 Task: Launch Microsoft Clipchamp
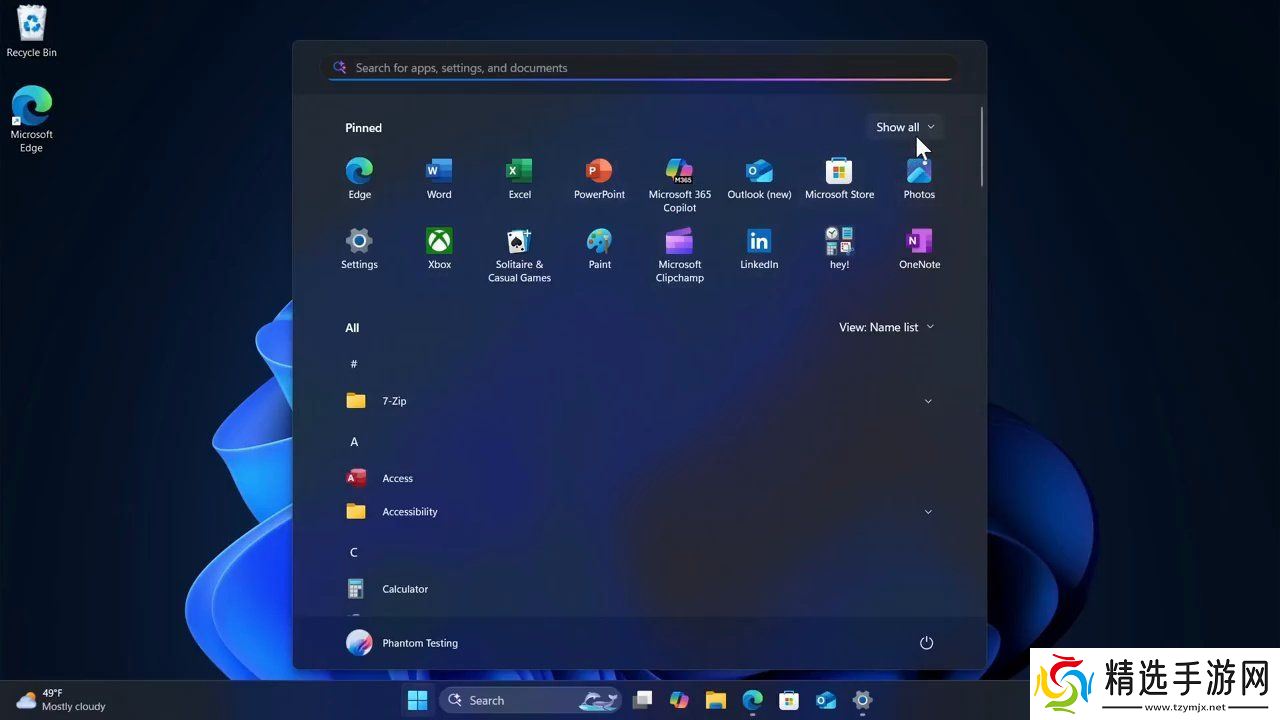[x=679, y=255]
